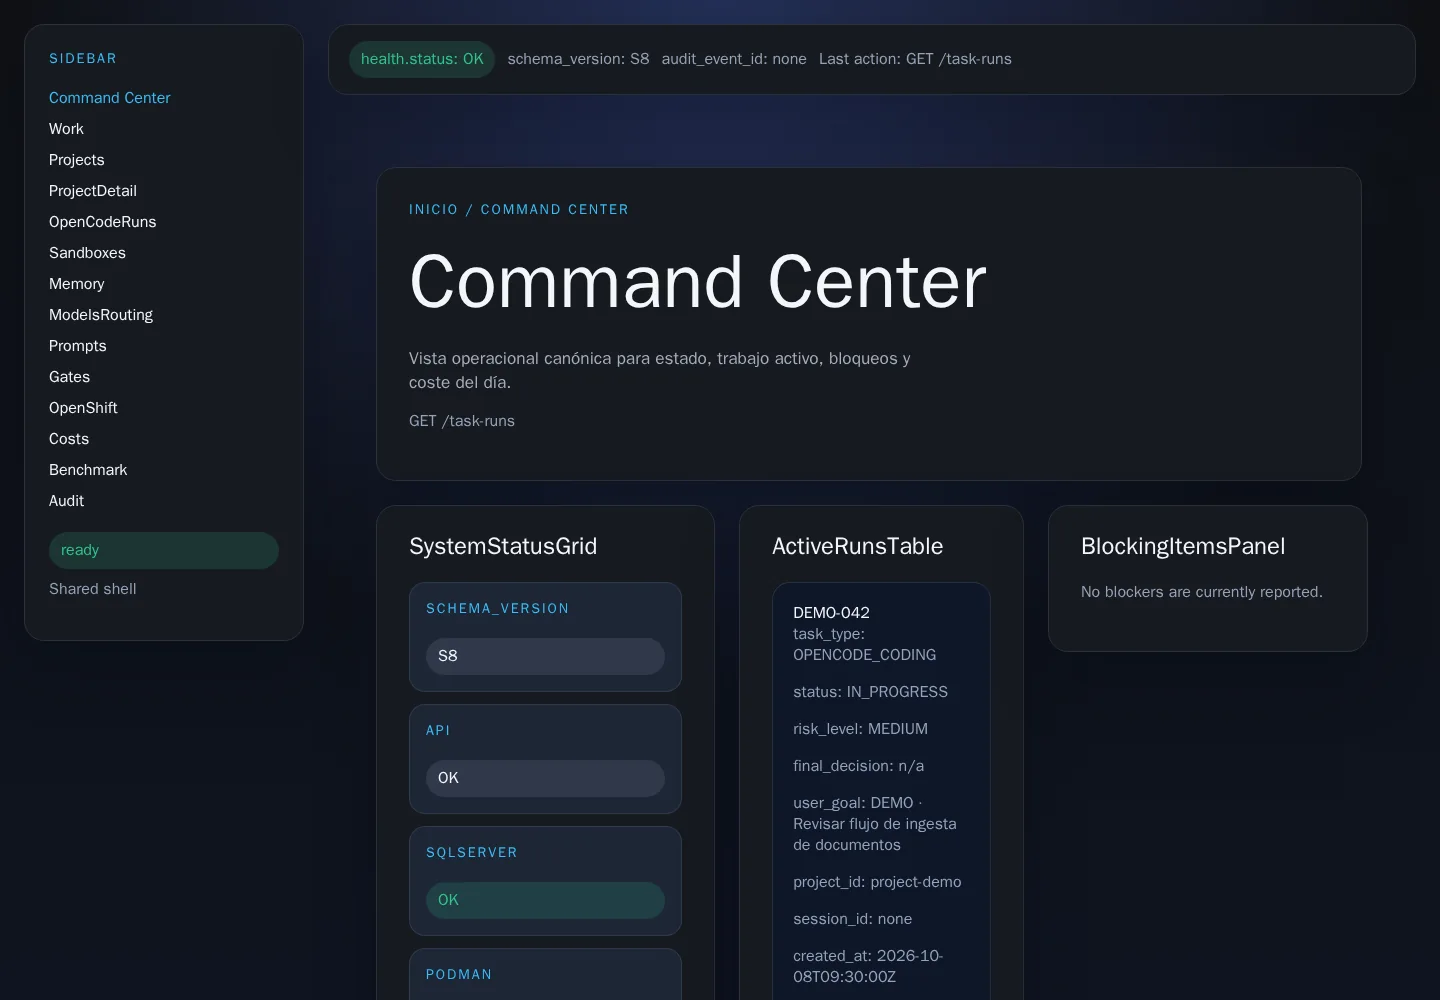Navigate to the OpenShift page

click(x=83, y=408)
